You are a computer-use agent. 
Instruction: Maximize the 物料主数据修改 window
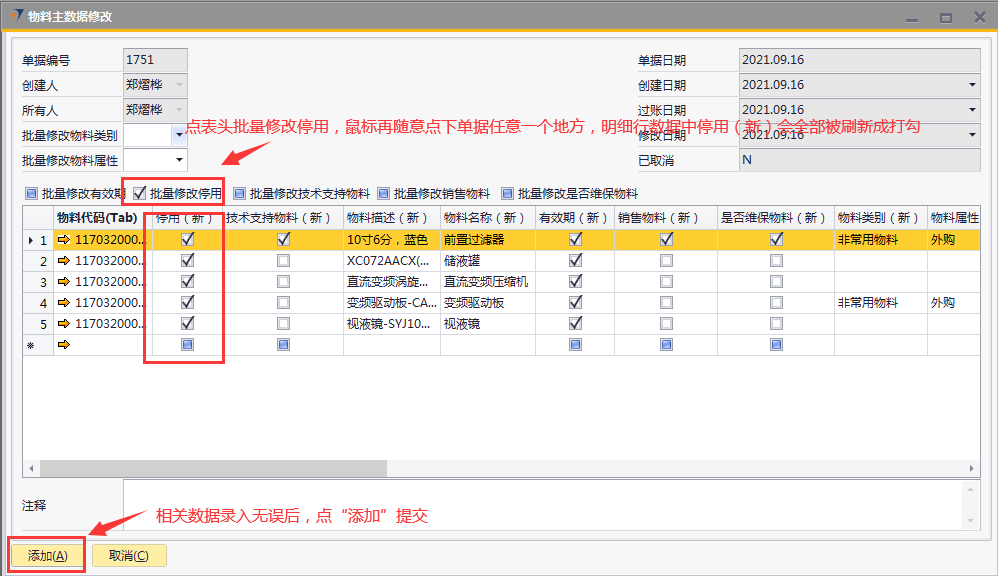(x=945, y=17)
